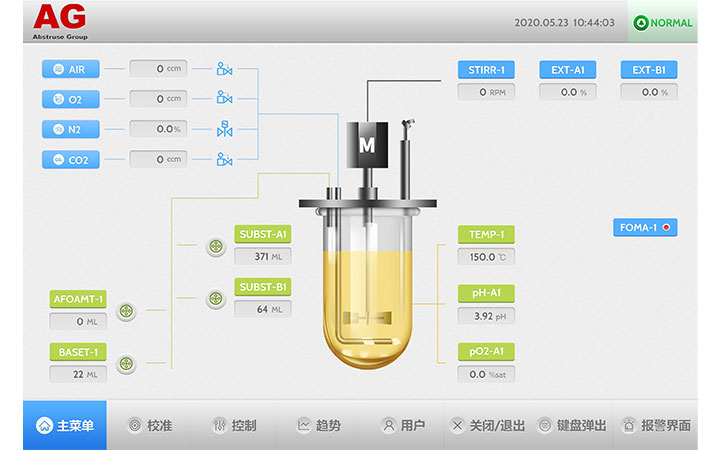Click the SUBST-B1 pump icon
This screenshot has width=720, height=450.
(x=215, y=298)
